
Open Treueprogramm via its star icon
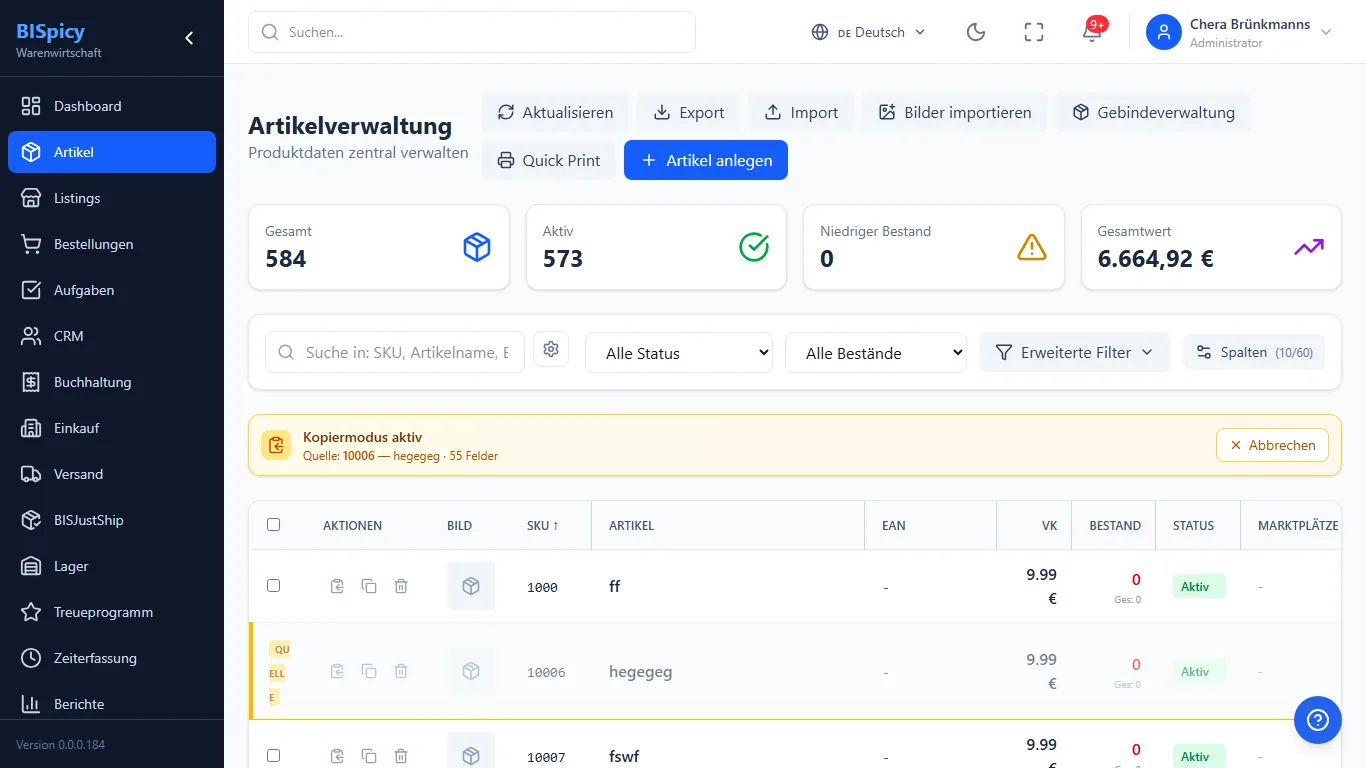pyautogui.click(x=31, y=612)
